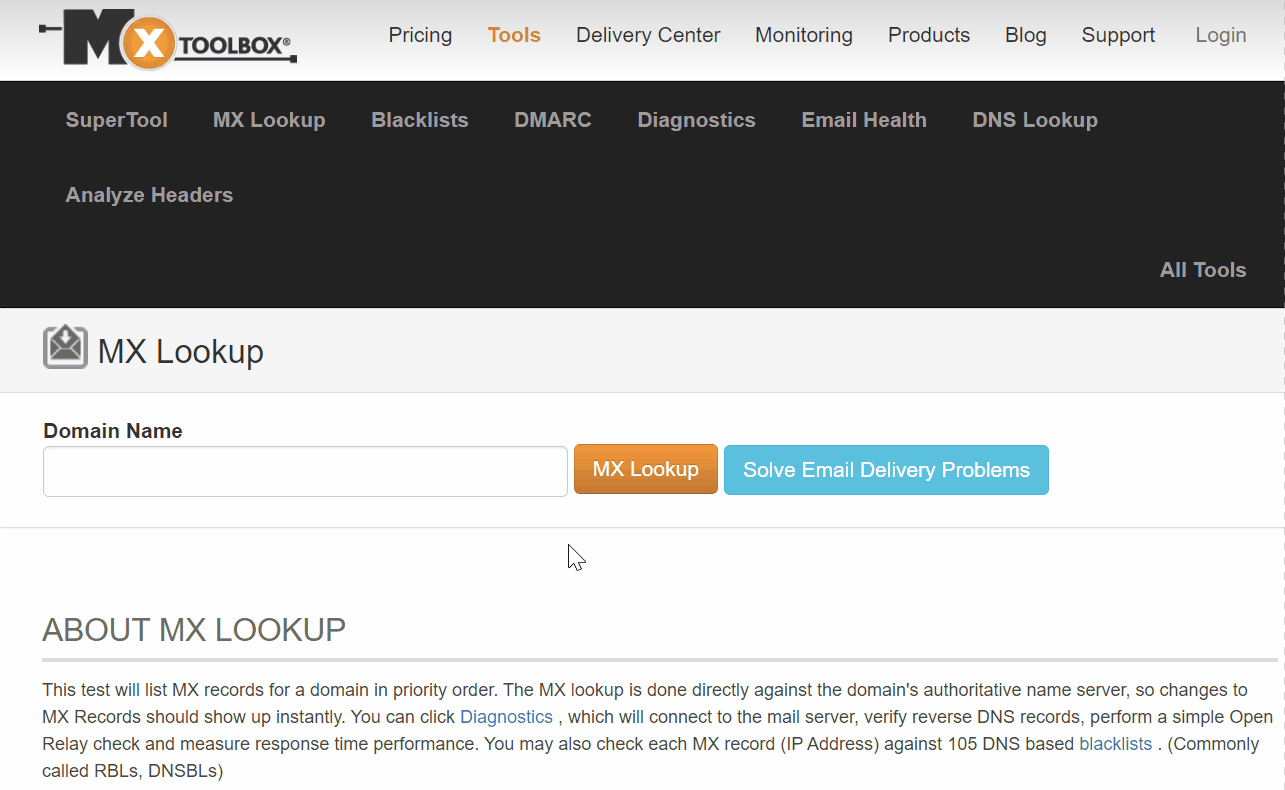Click the Domain Name label
Screen dimensions: 1285x790
(x=113, y=431)
